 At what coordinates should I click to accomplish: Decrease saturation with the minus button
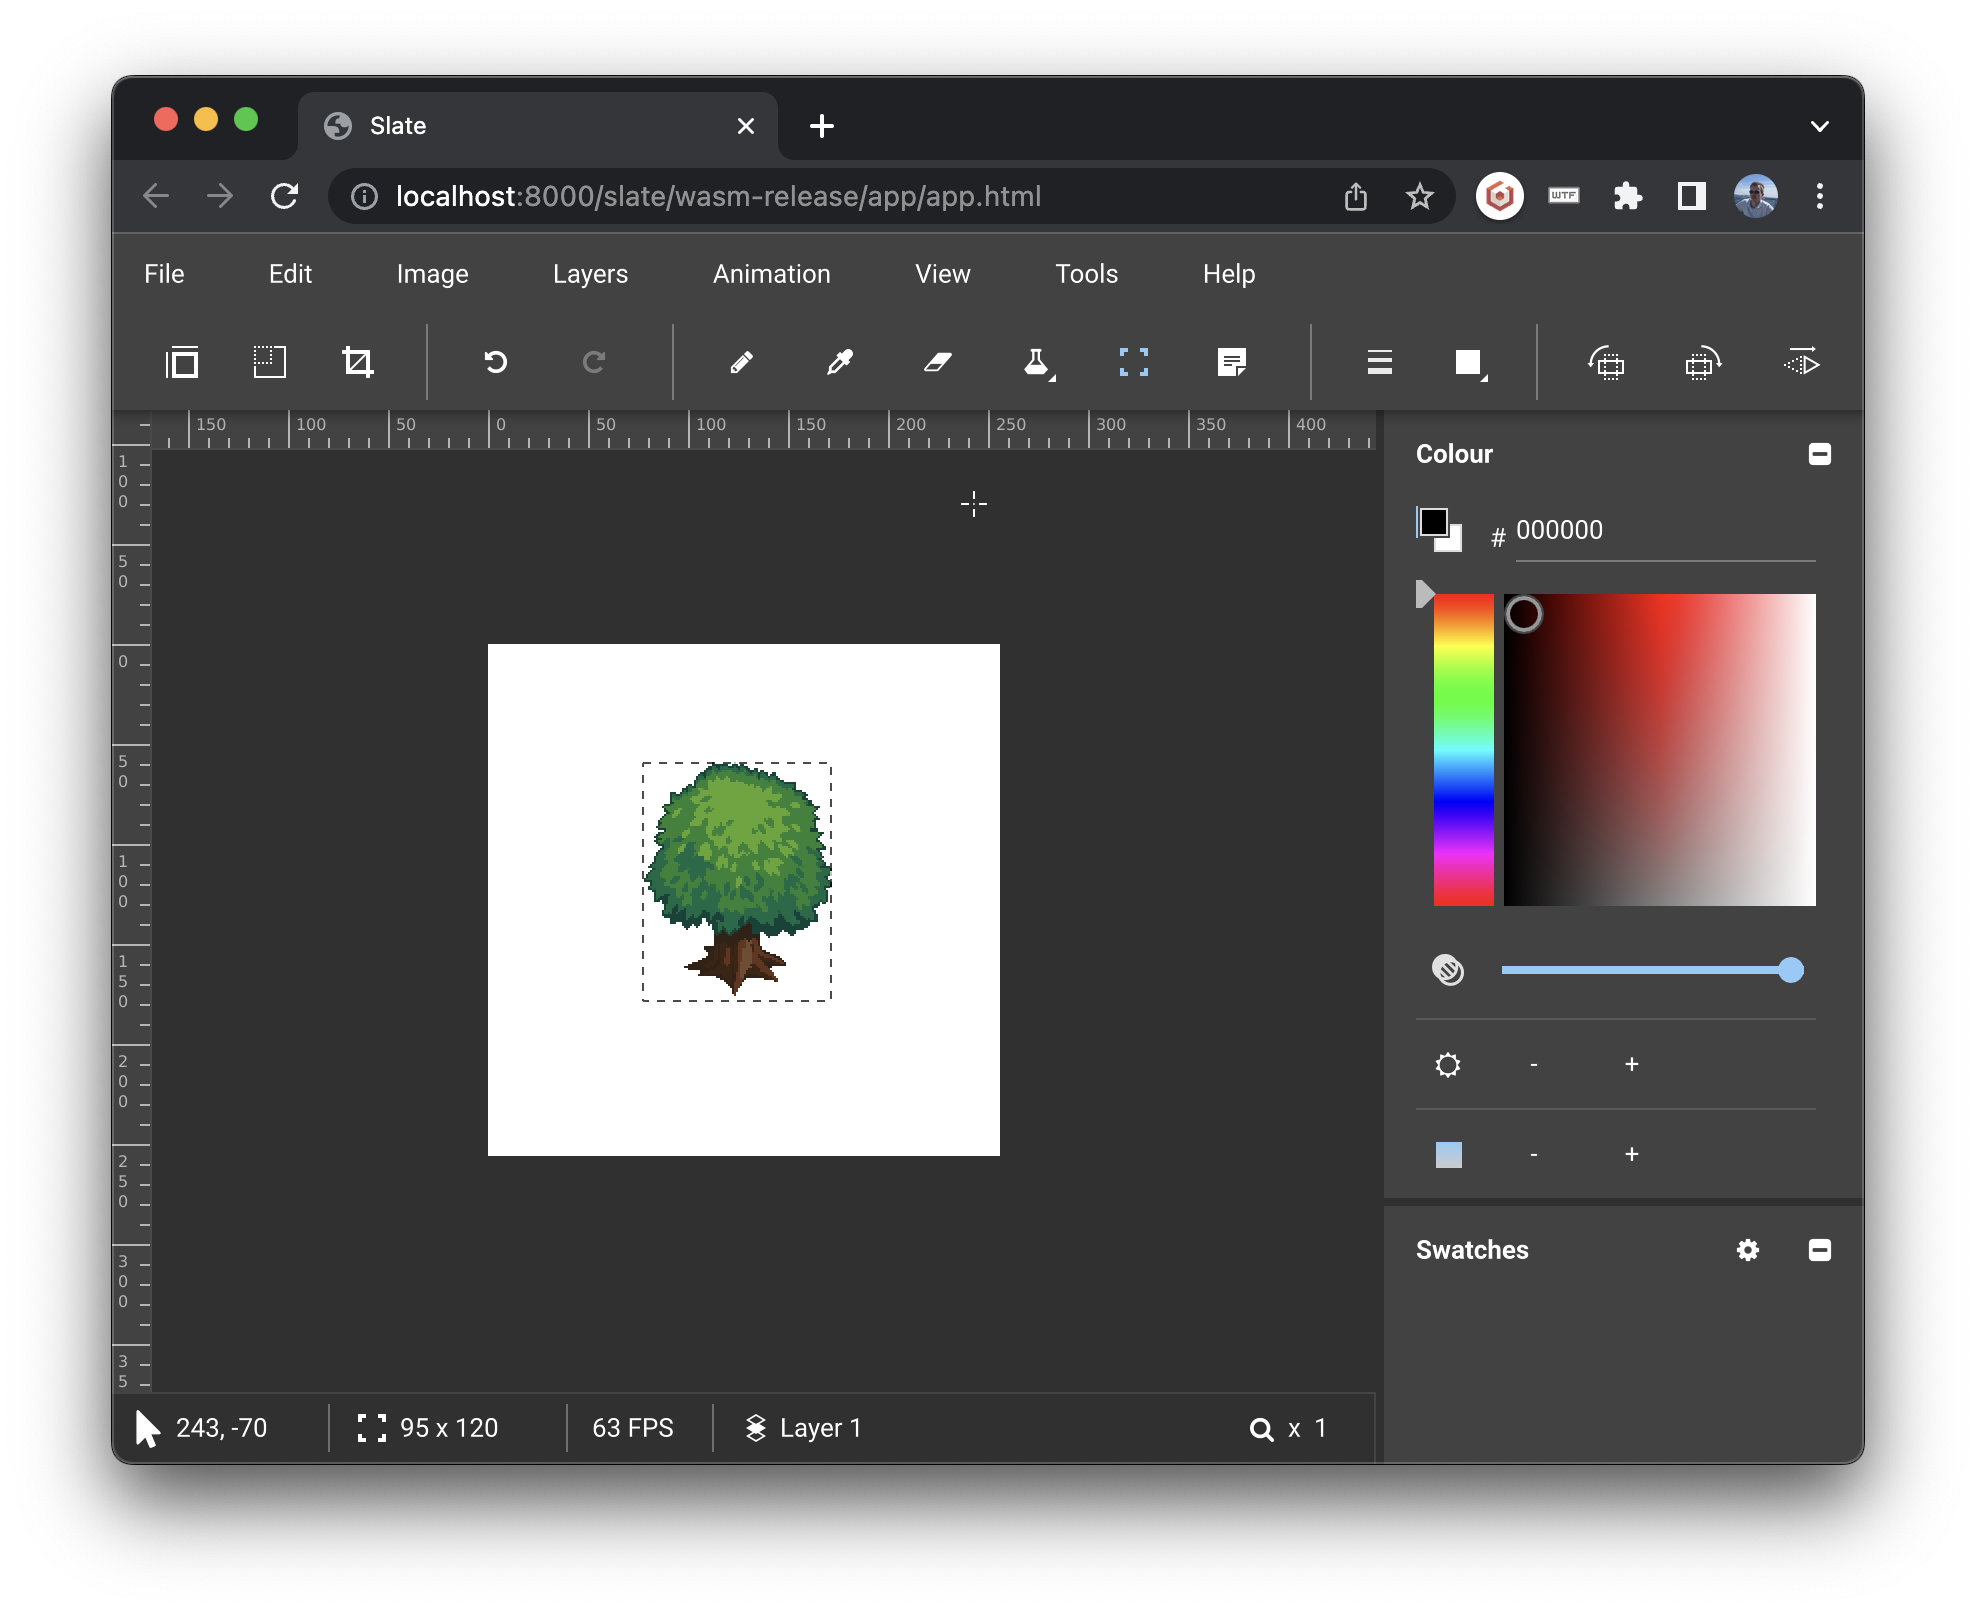pyautogui.click(x=1533, y=1155)
